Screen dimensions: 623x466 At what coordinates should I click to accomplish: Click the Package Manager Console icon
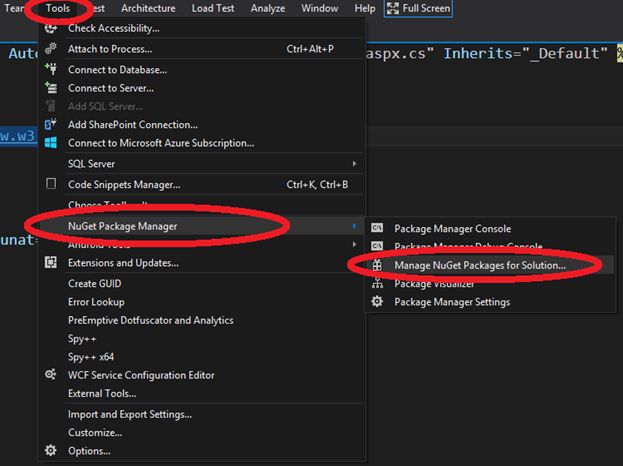(377, 228)
